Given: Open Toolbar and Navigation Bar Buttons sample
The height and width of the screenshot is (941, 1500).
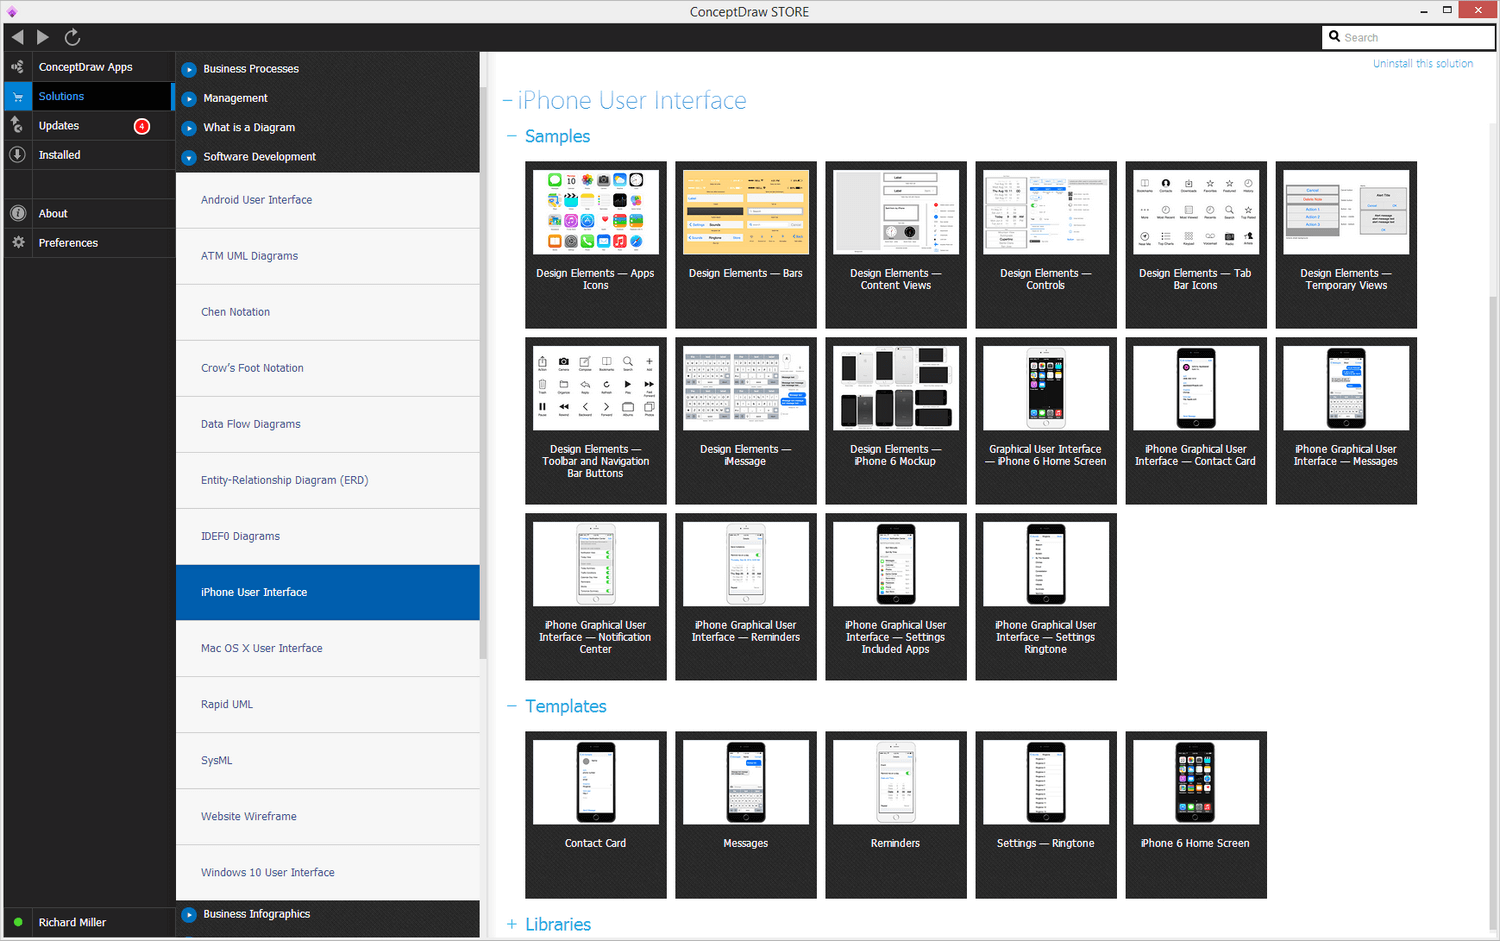Looking at the screenshot, I should click(x=595, y=420).
